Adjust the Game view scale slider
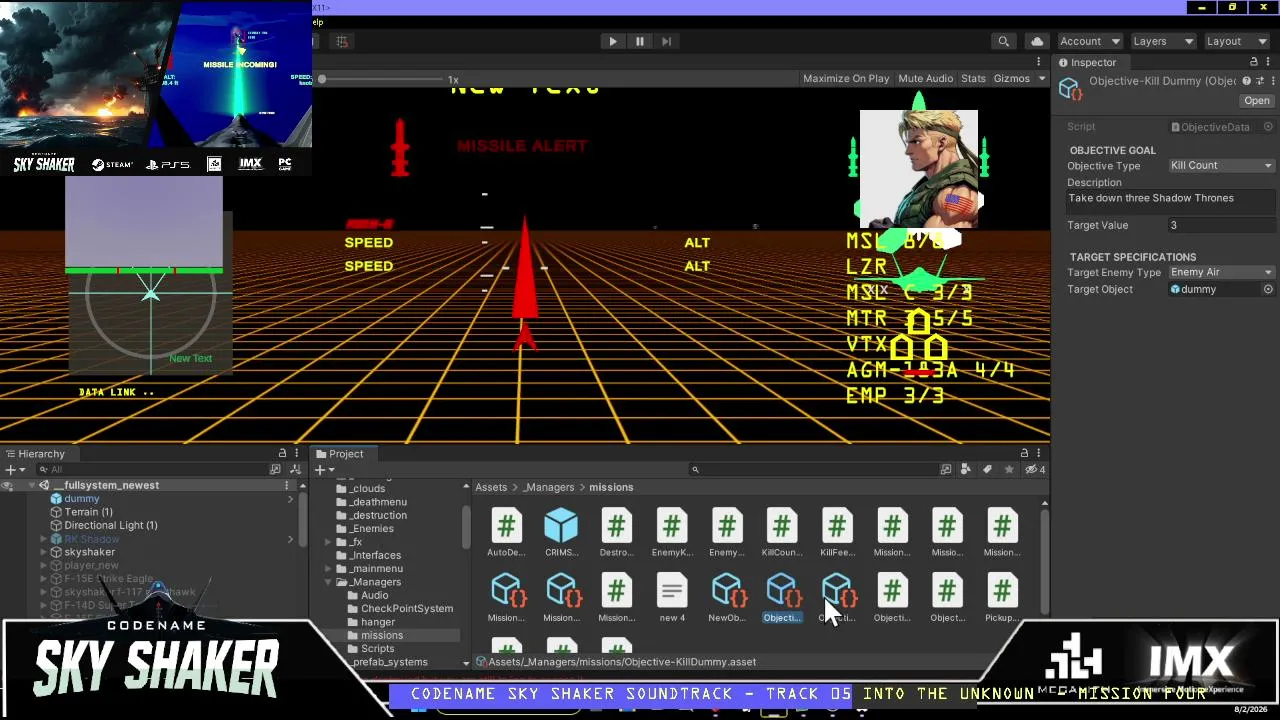The image size is (1280, 720). 380,79
